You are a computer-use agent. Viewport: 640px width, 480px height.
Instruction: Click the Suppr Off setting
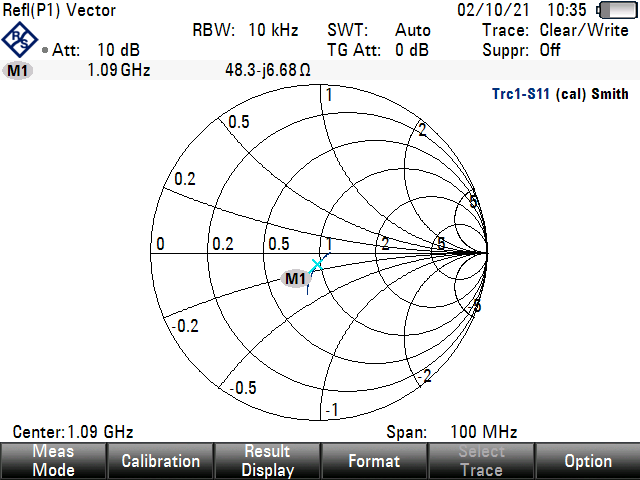pyautogui.click(x=522, y=50)
